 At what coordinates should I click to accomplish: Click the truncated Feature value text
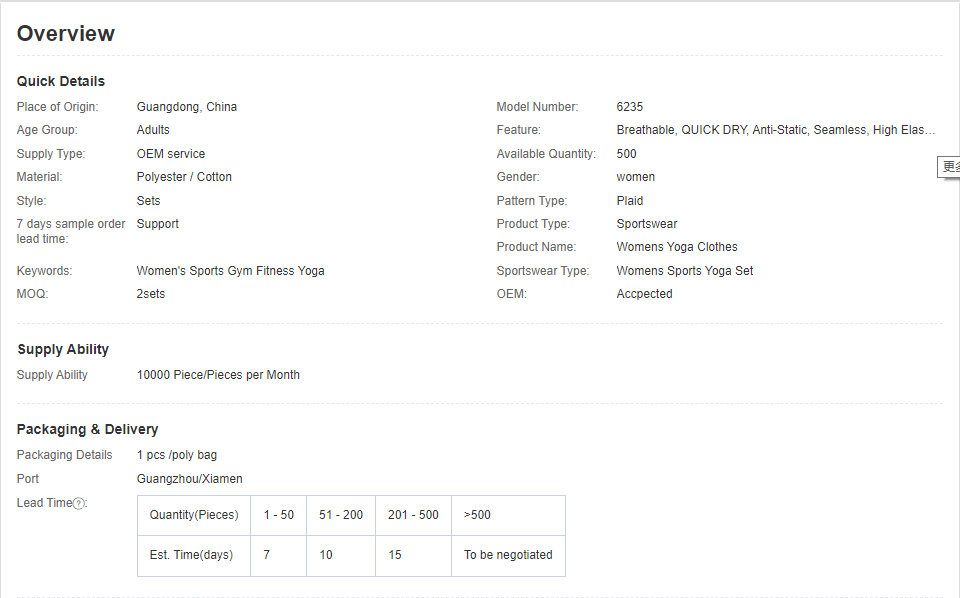775,130
